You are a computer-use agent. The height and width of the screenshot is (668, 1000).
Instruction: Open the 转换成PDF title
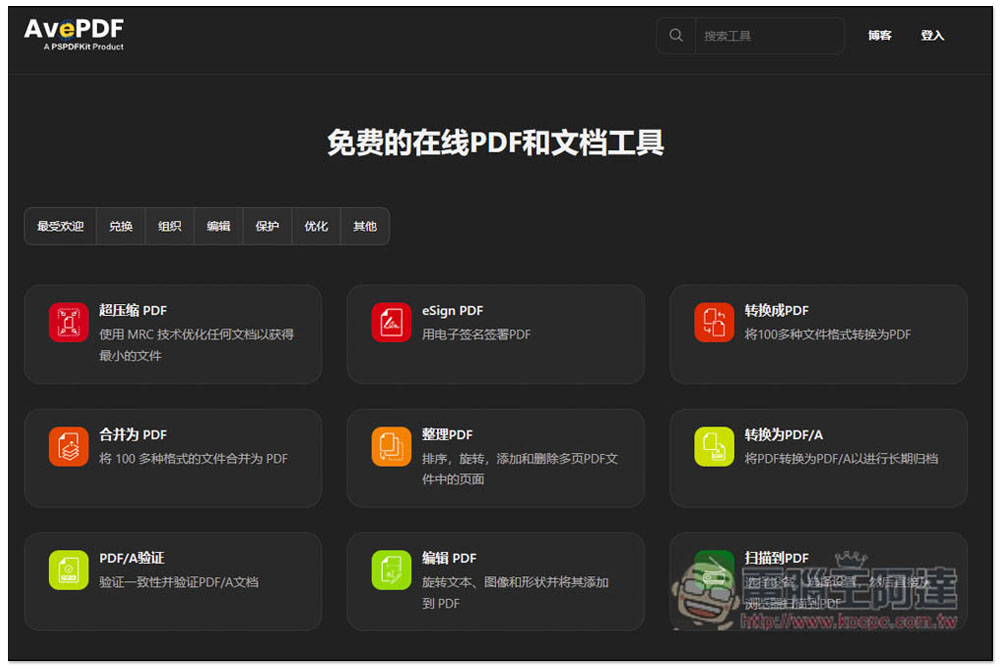point(776,311)
